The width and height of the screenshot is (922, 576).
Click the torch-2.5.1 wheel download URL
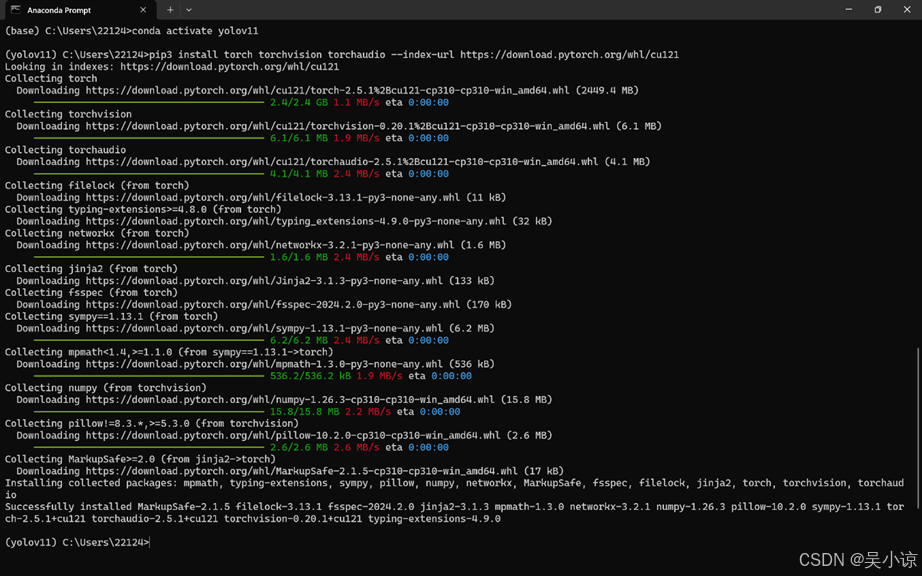(328, 91)
